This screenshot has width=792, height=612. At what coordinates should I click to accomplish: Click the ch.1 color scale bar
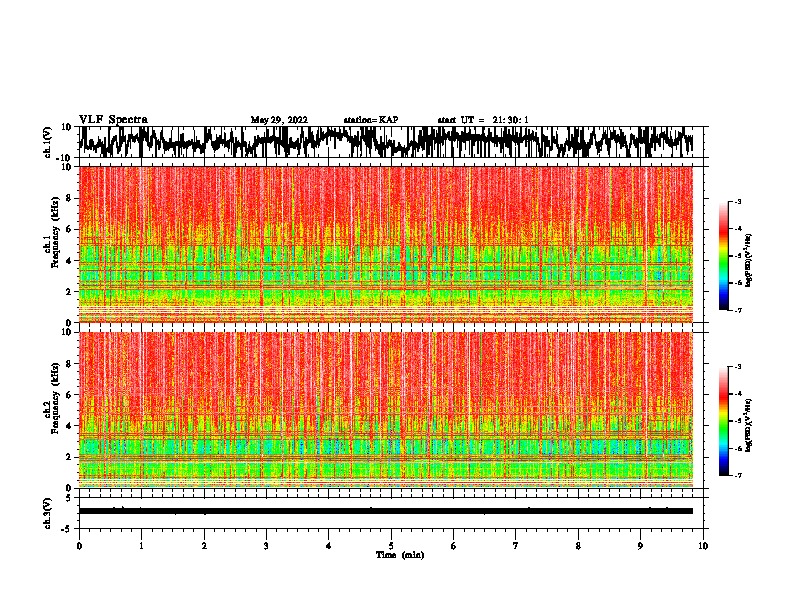(723, 256)
